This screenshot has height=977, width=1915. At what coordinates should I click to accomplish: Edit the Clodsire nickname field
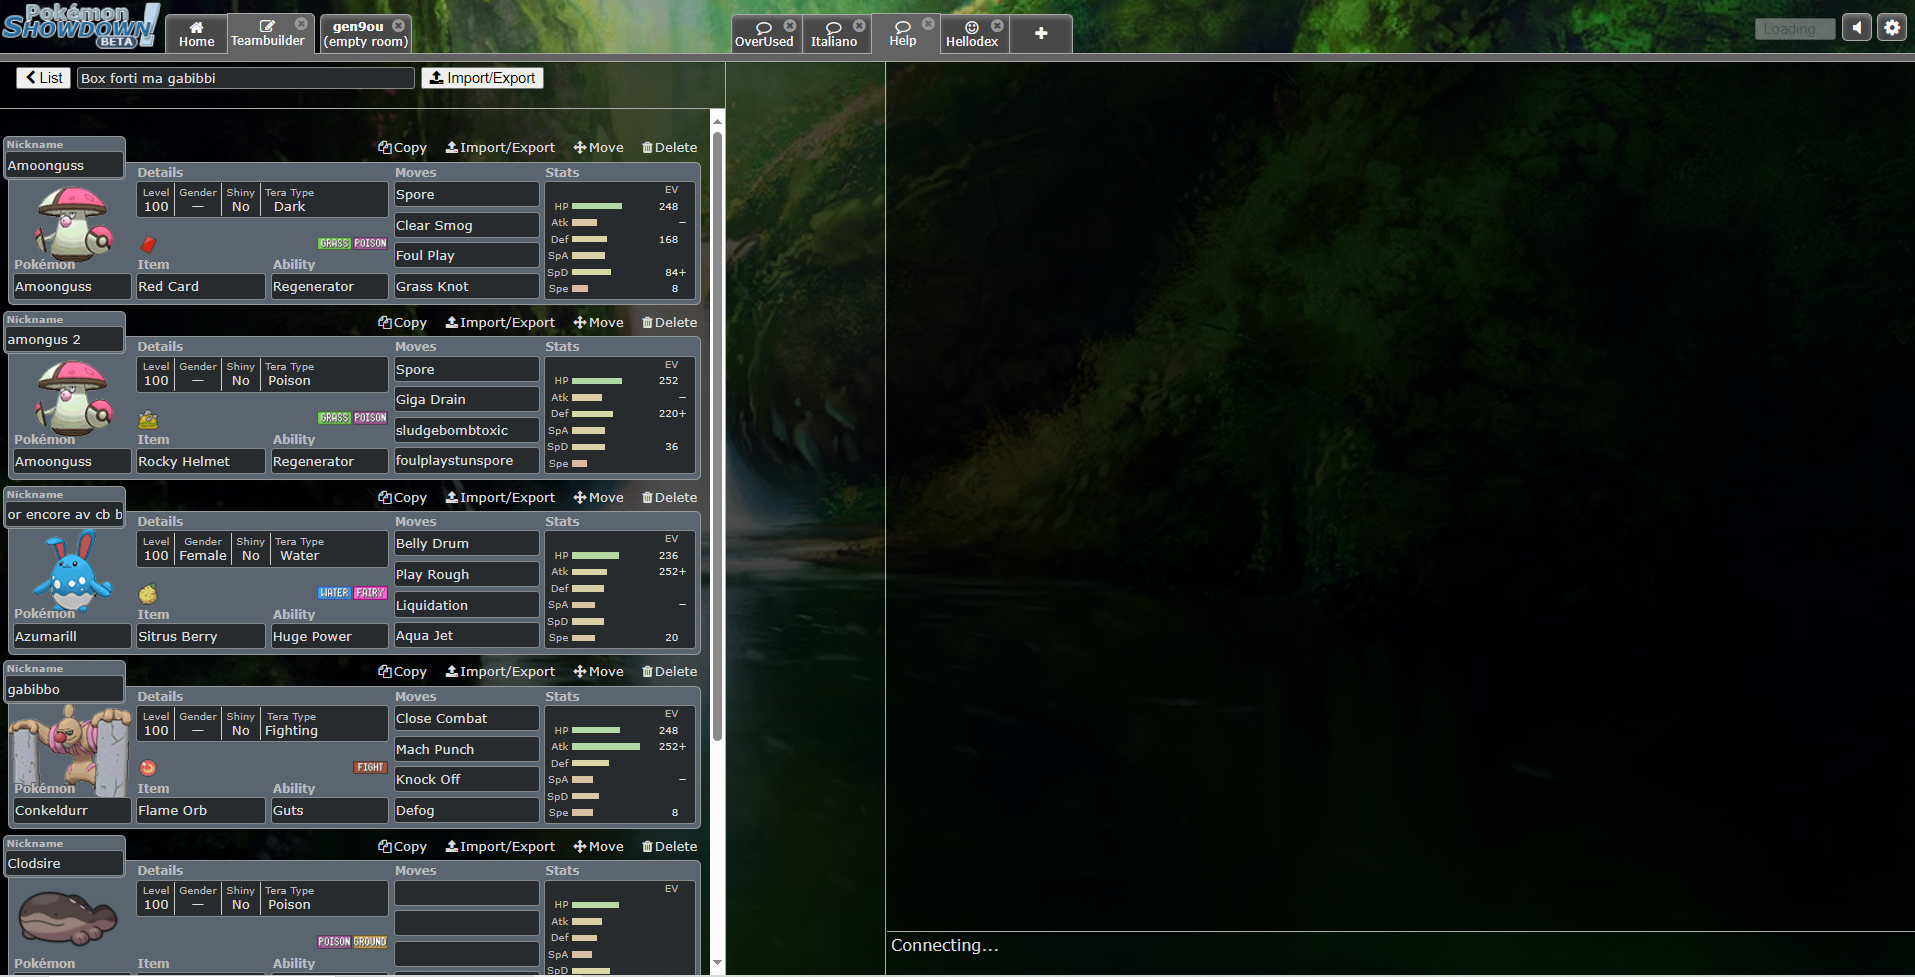(x=64, y=864)
